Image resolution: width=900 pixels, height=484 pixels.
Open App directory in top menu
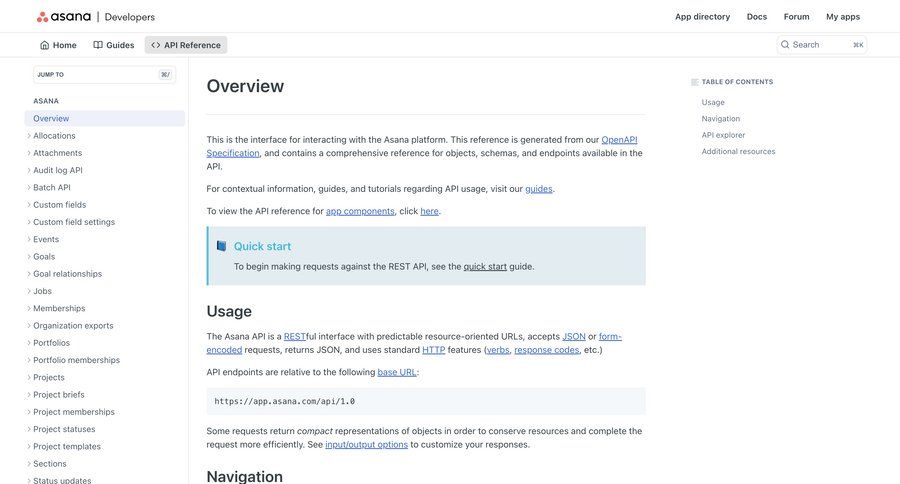coord(703,17)
